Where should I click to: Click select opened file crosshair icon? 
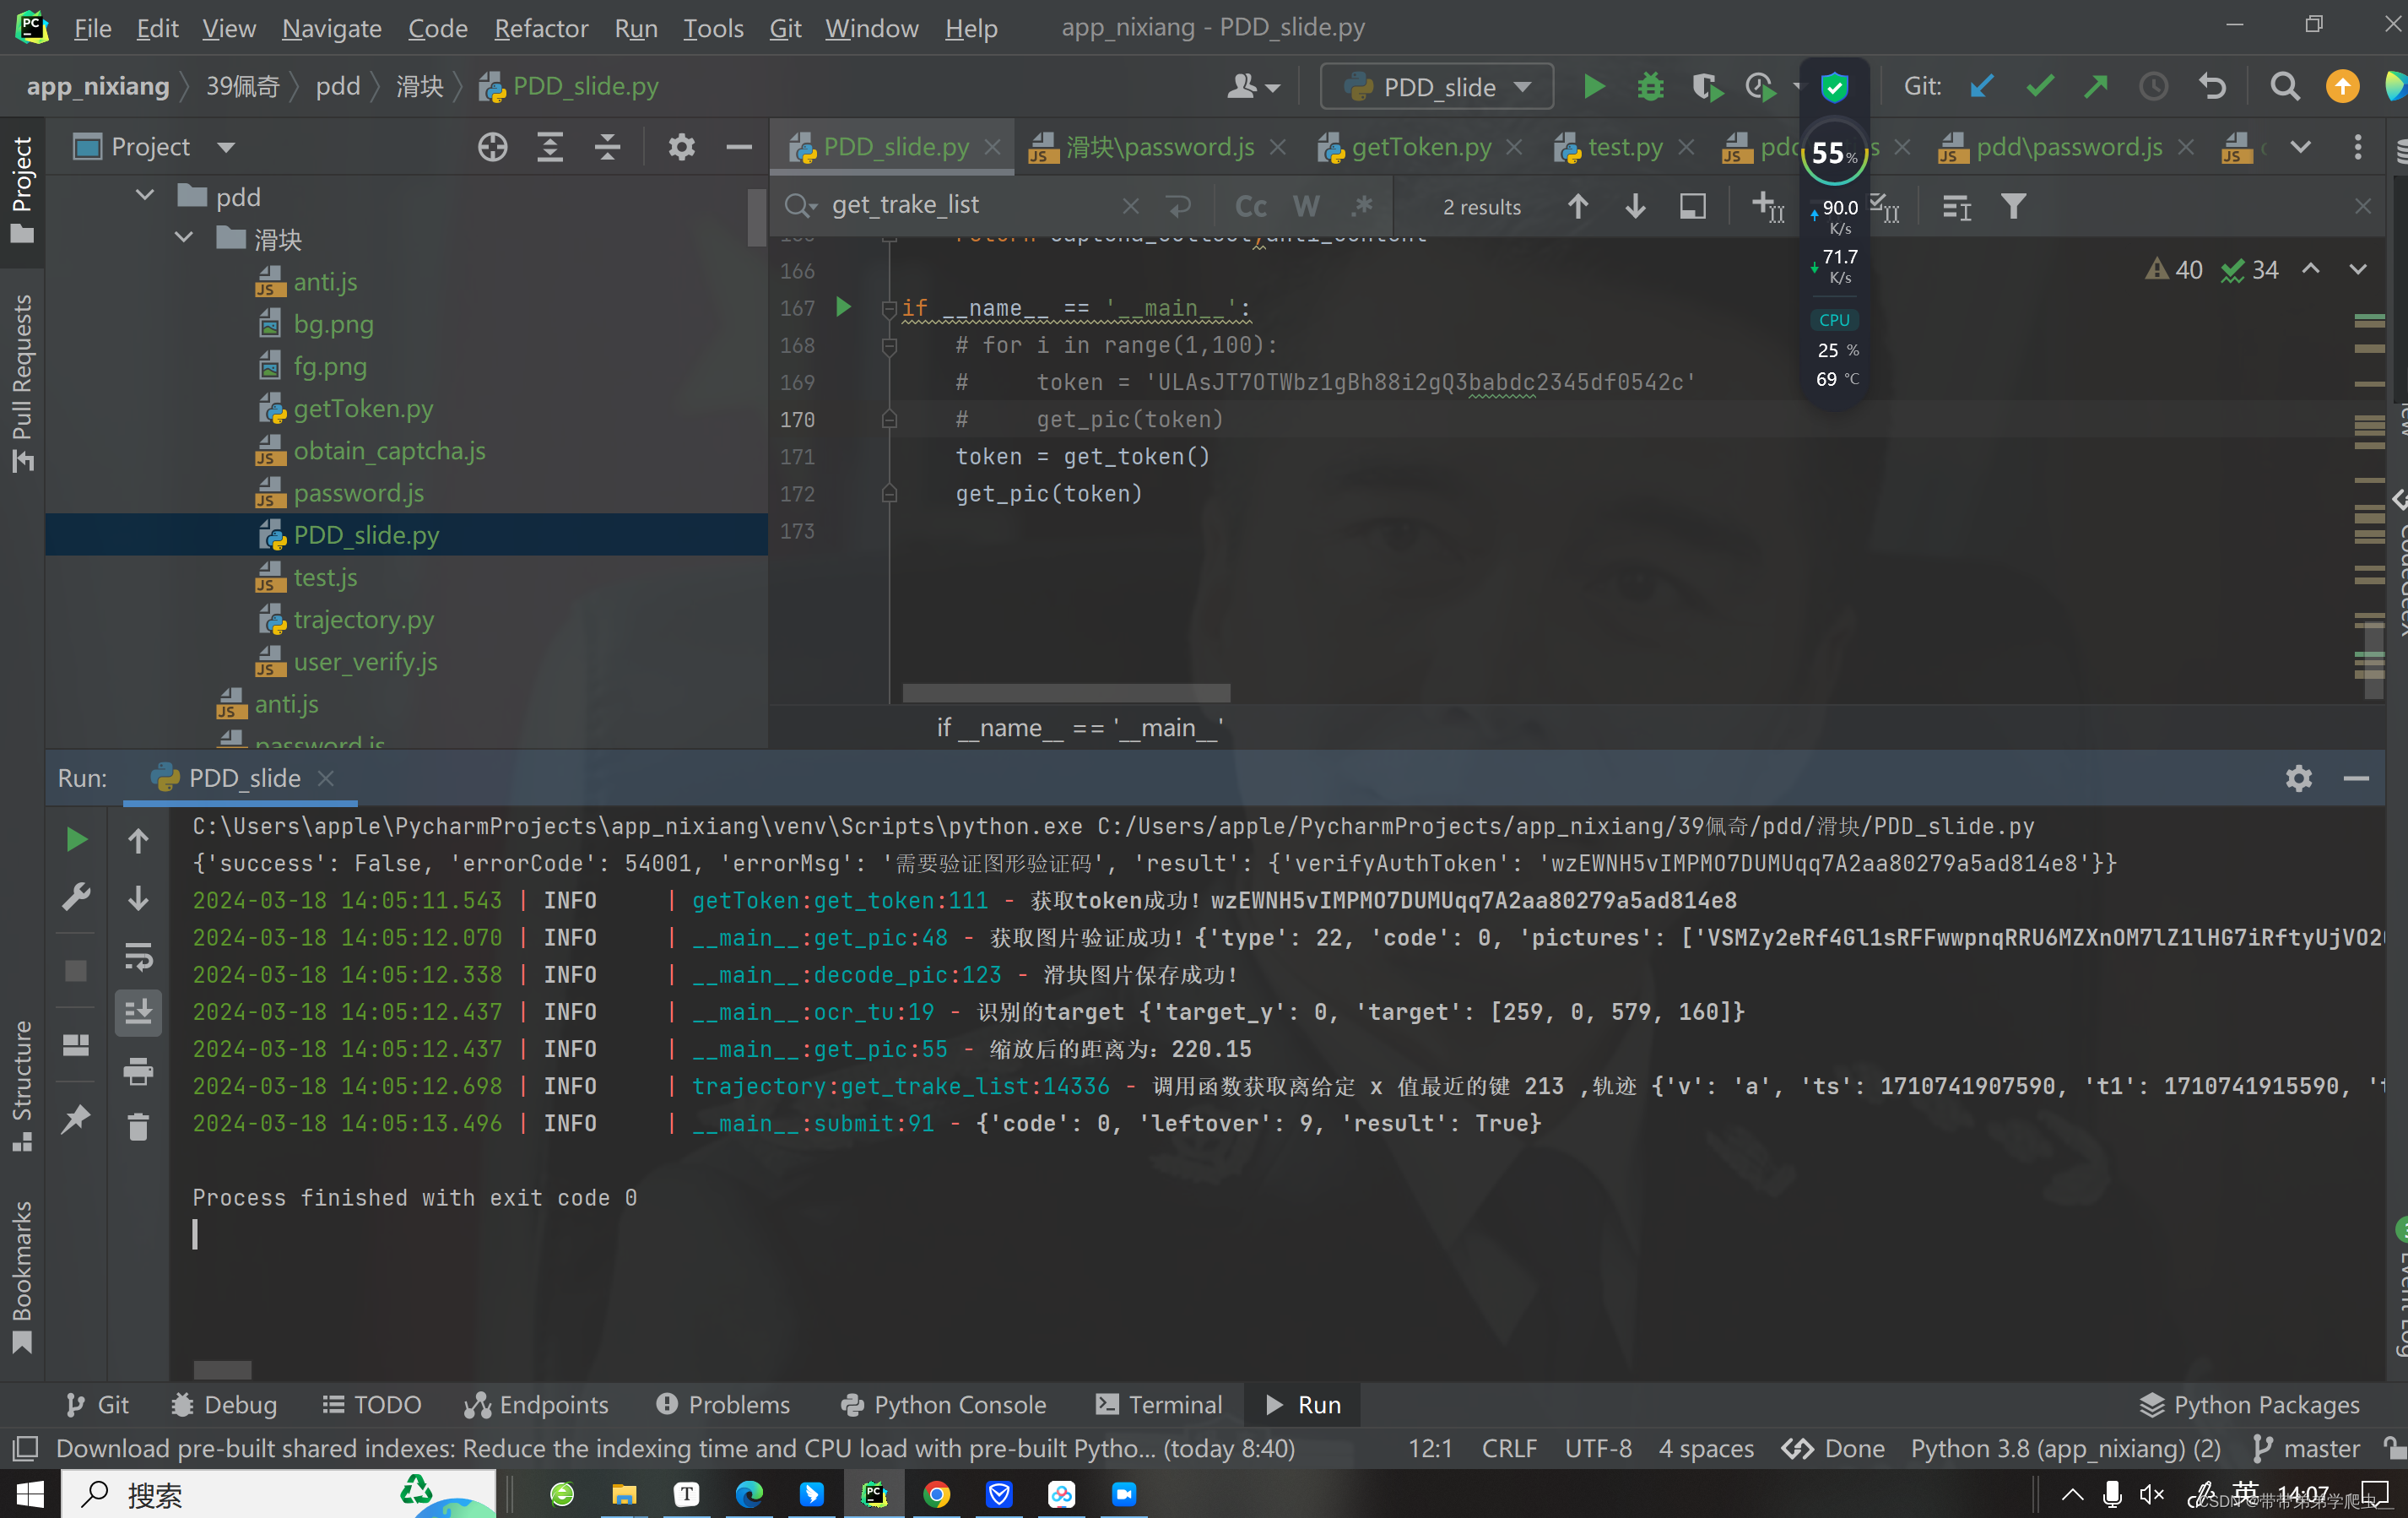pos(492,147)
